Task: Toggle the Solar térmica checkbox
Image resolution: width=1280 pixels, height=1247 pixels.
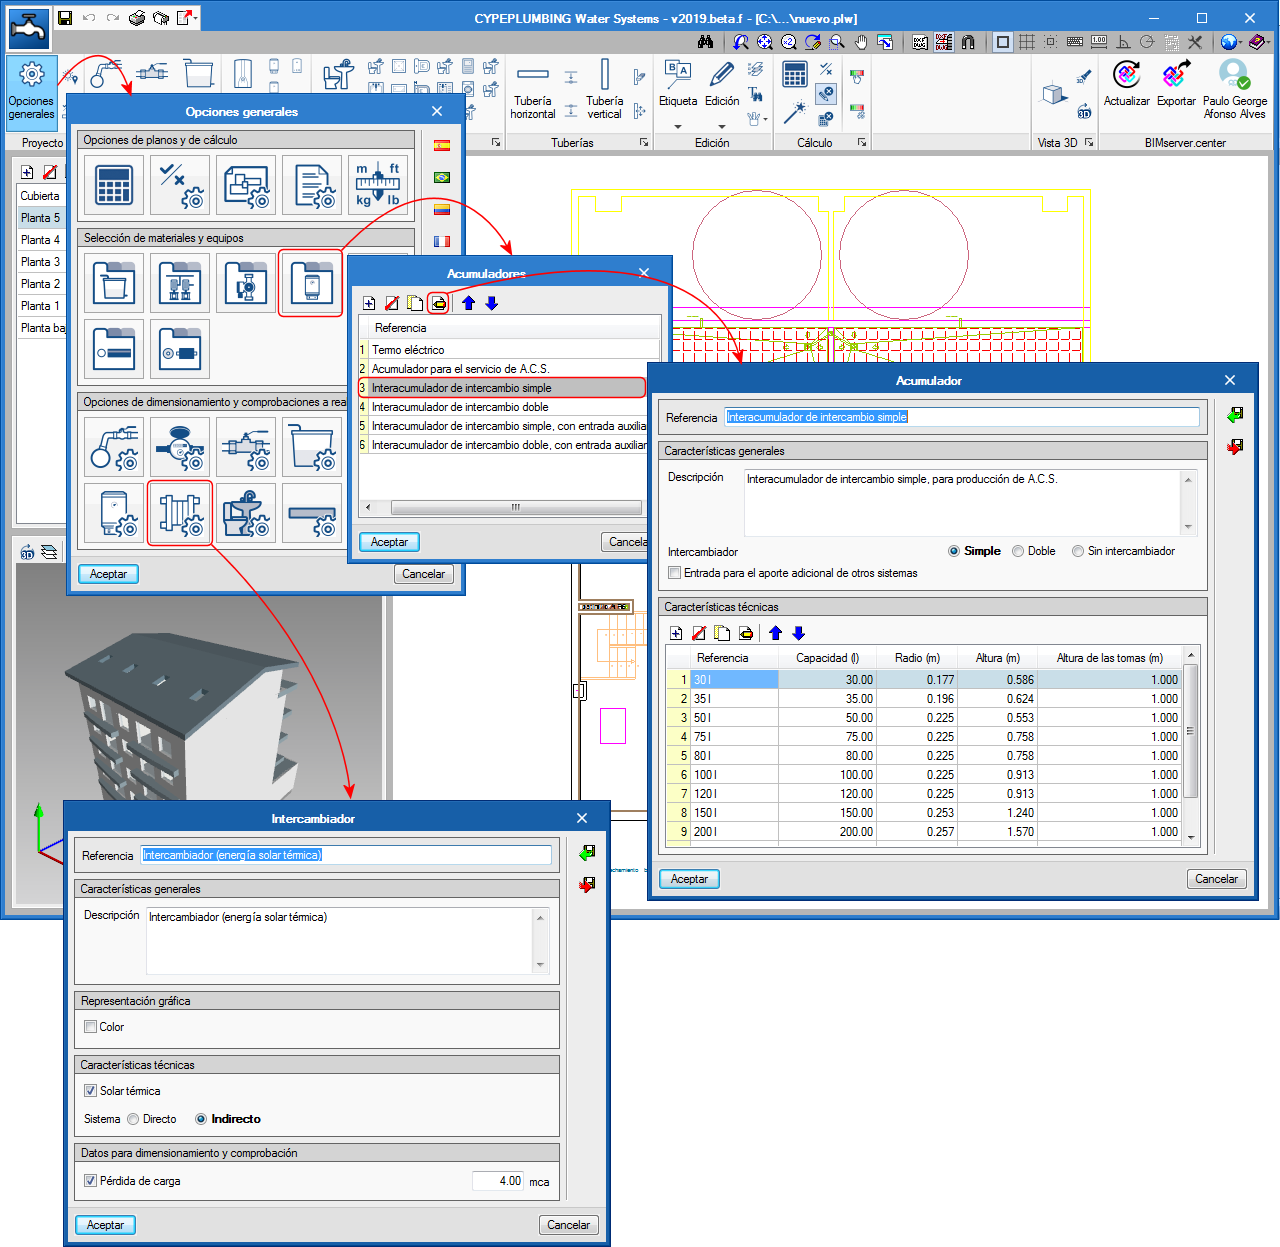Action: pyautogui.click(x=91, y=1091)
